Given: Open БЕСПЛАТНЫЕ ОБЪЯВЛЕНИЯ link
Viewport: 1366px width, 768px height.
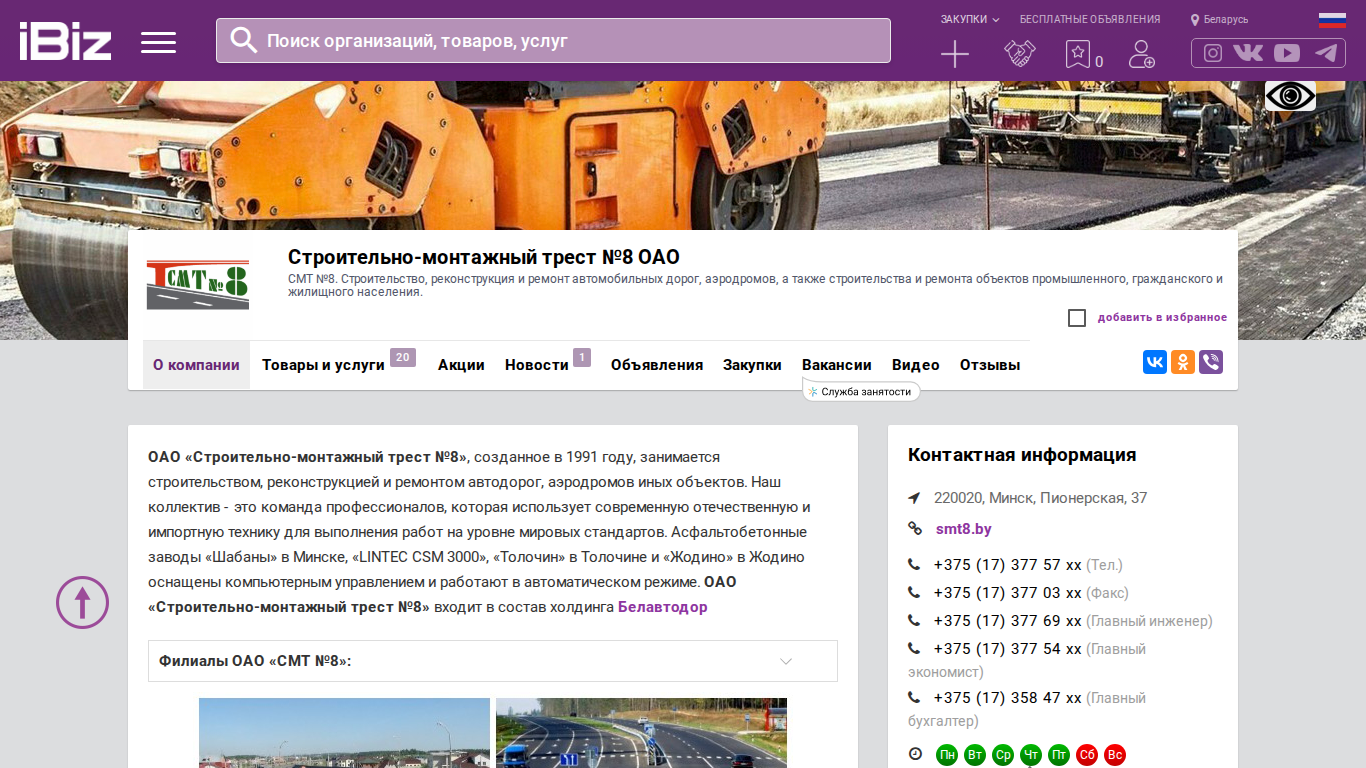Looking at the screenshot, I should point(1090,19).
